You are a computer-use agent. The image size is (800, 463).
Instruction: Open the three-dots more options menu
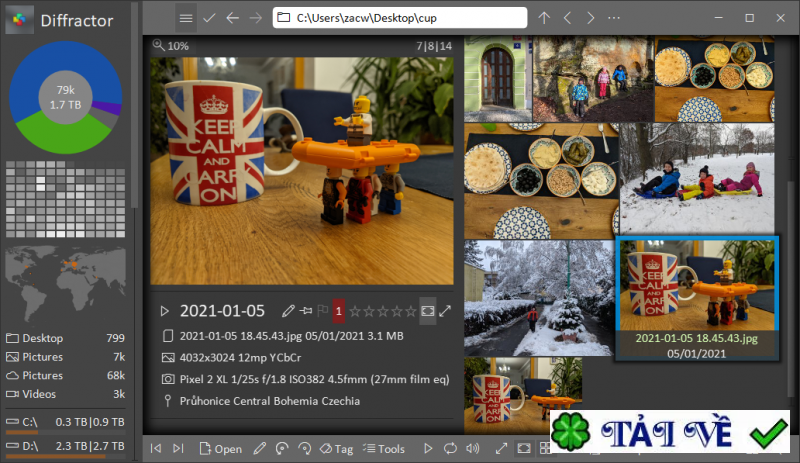pyautogui.click(x=614, y=18)
